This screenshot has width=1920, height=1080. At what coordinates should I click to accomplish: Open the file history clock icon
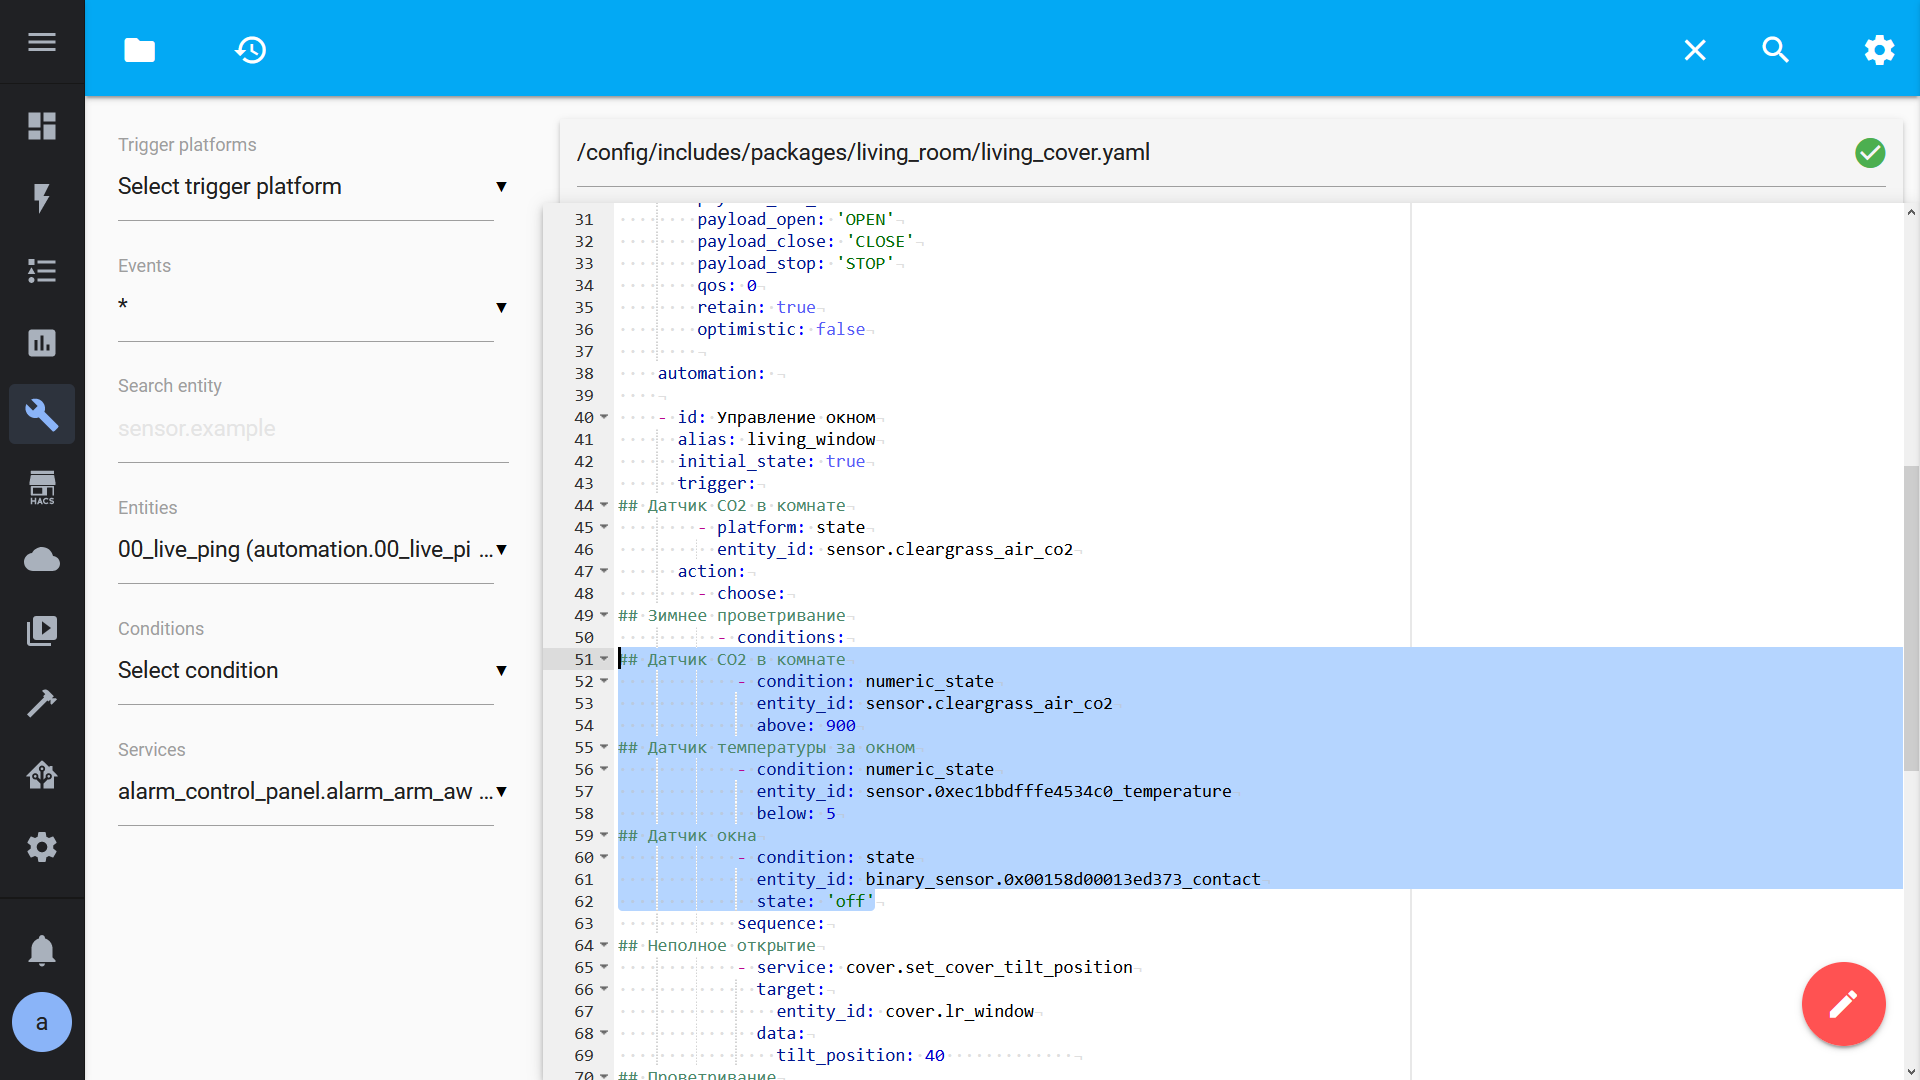pyautogui.click(x=250, y=50)
